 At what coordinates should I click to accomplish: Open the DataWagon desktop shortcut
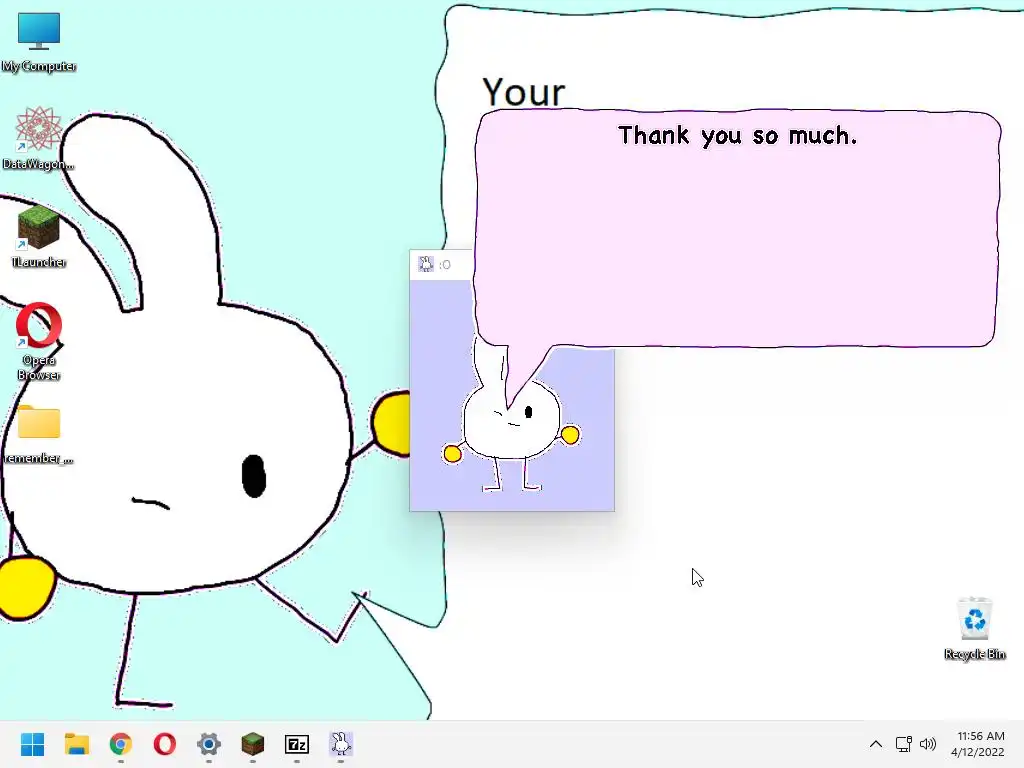[x=39, y=138]
